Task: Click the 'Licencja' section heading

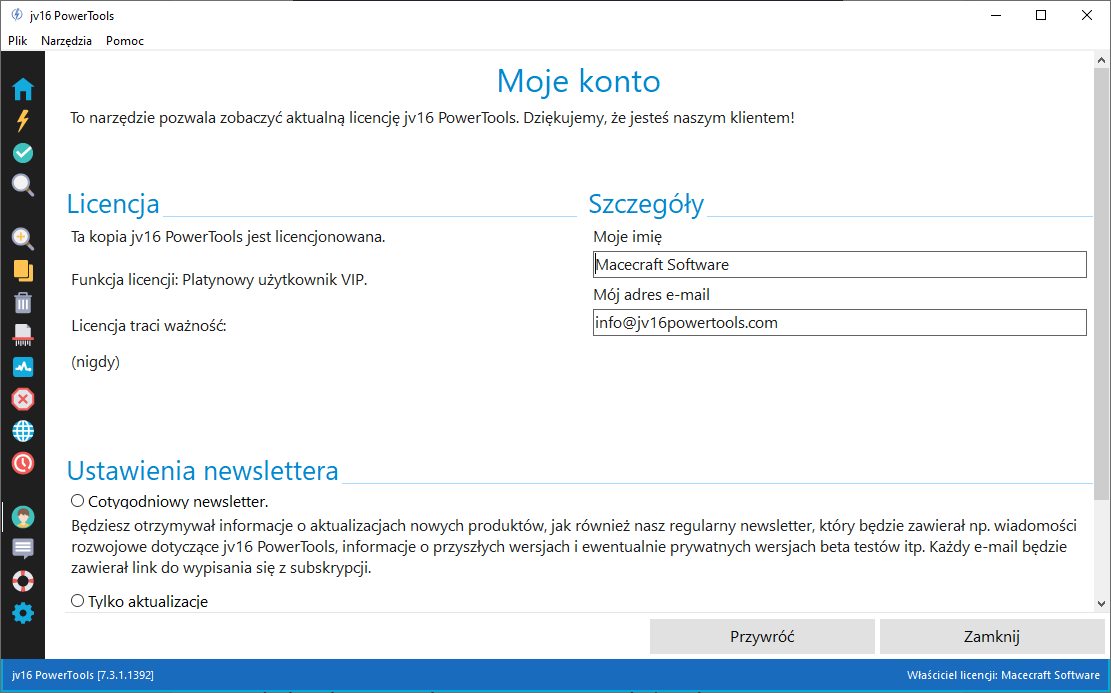Action: [113, 203]
